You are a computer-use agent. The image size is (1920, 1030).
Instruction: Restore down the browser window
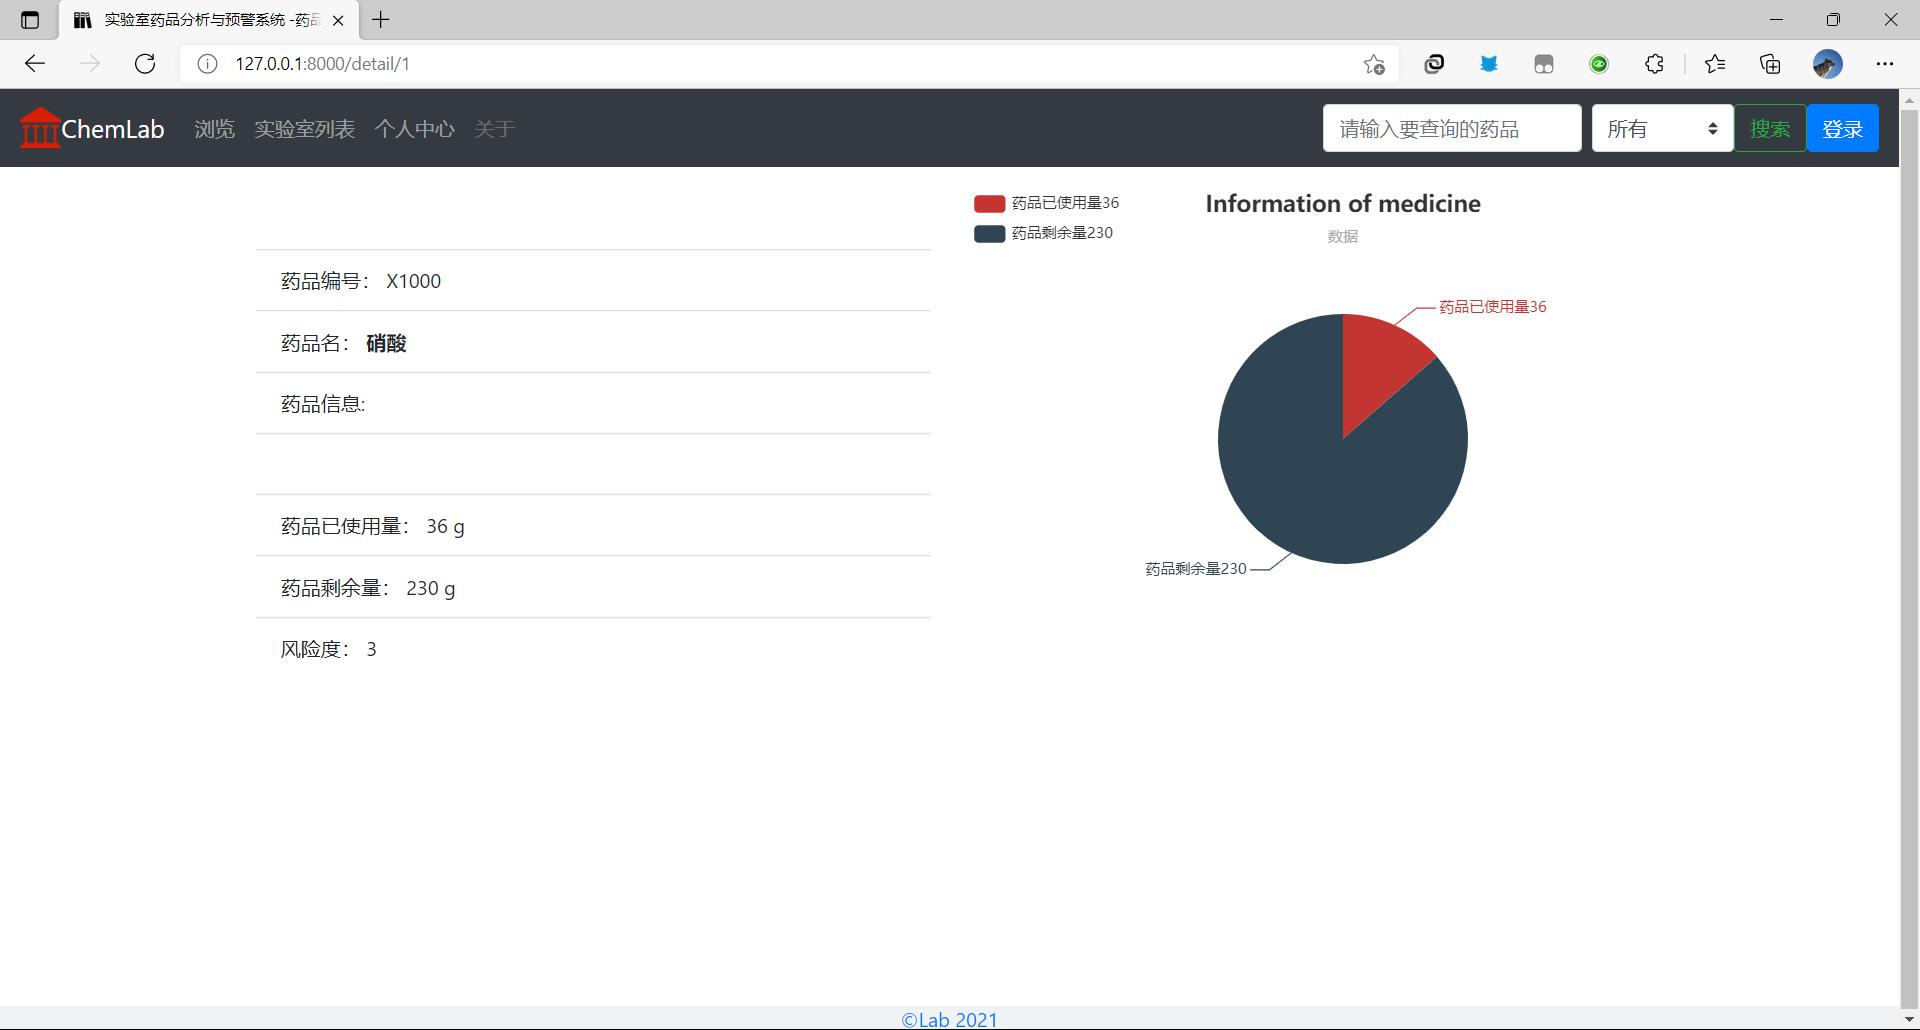1833,20
